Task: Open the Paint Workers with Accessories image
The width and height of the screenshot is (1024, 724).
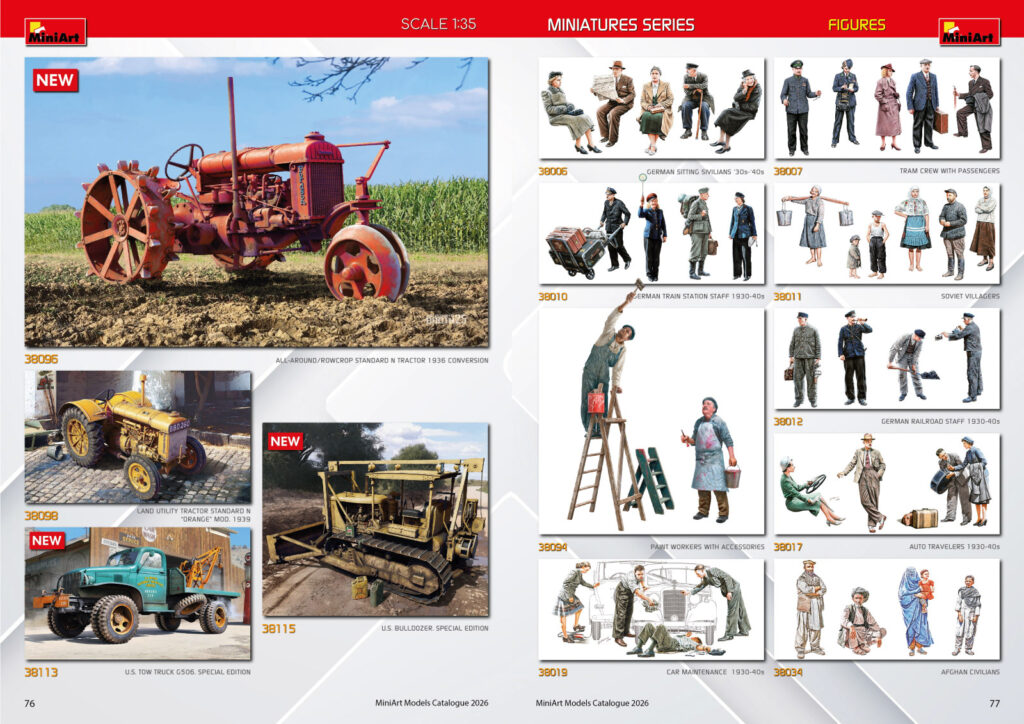Action: click(651, 420)
